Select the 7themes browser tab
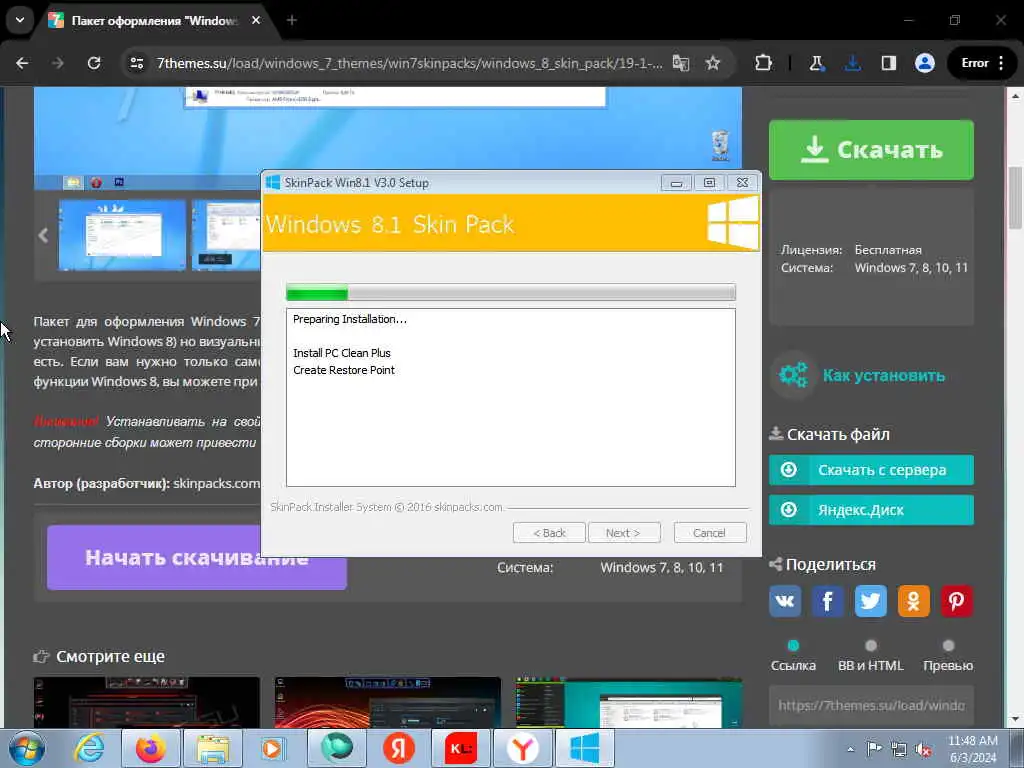The height and width of the screenshot is (768, 1024). (154, 21)
